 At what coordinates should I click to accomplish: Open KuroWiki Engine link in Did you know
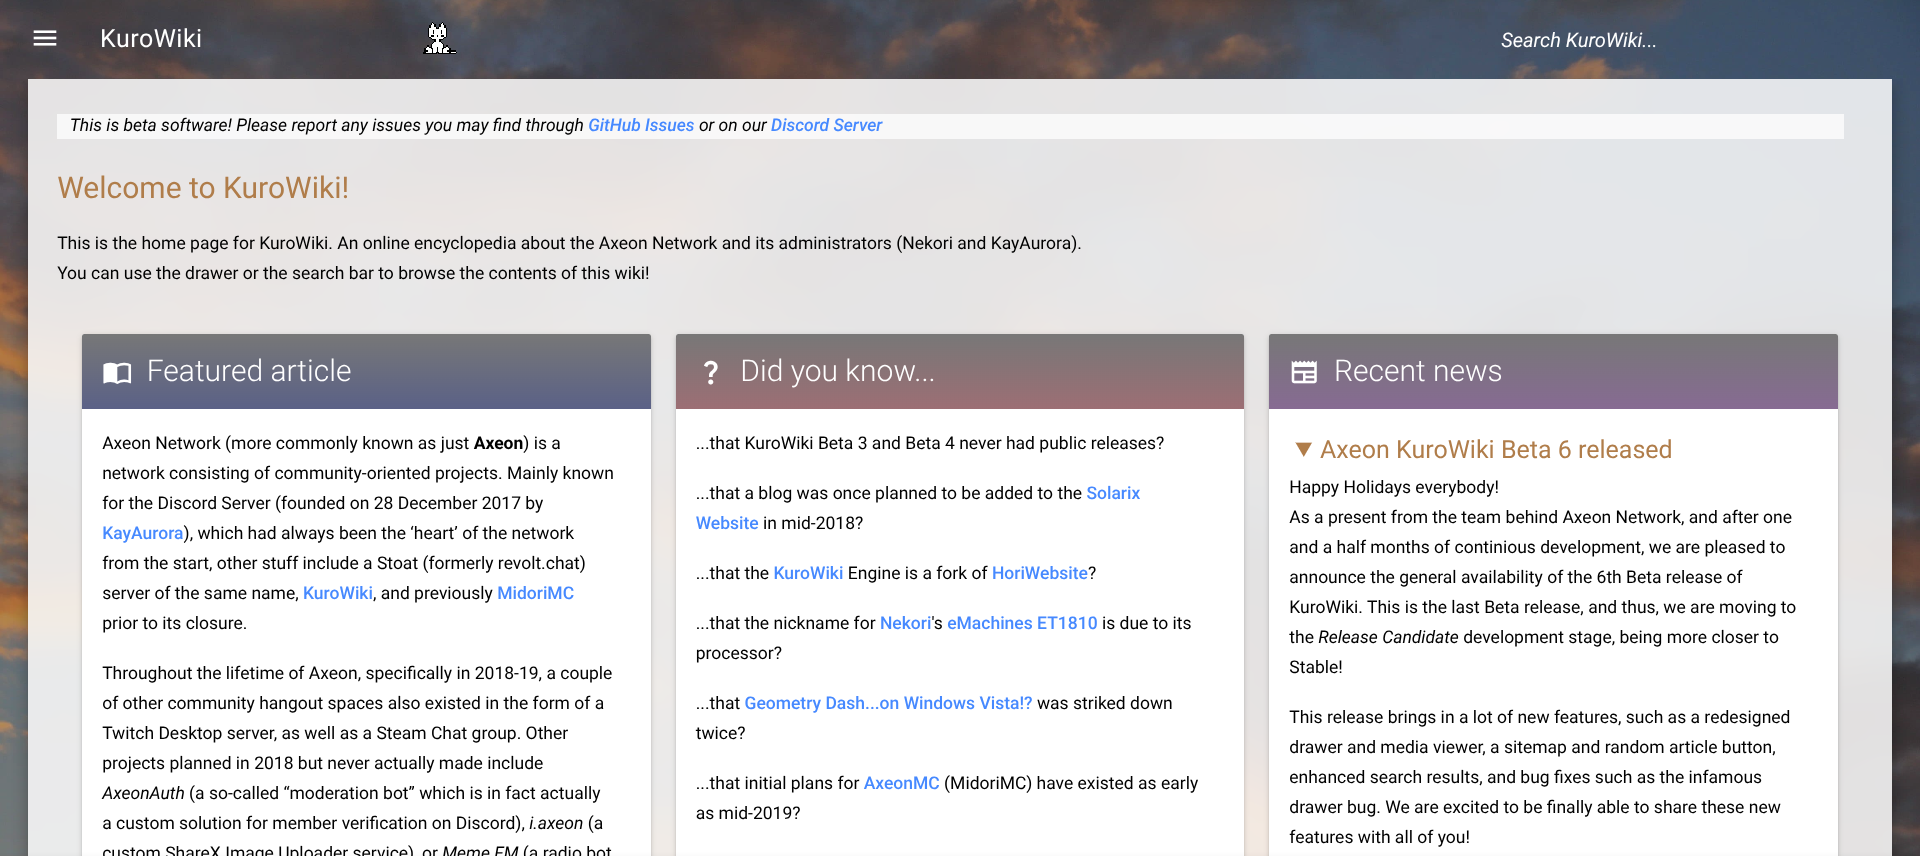click(x=808, y=573)
